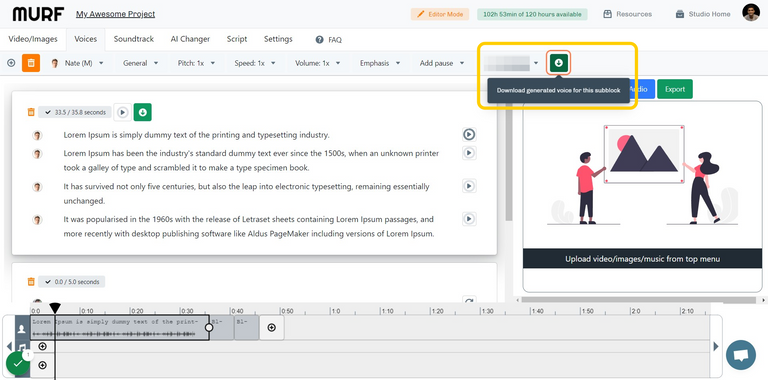Click the voice track person icon
Viewport: 768px width, 380px height.
point(22,329)
